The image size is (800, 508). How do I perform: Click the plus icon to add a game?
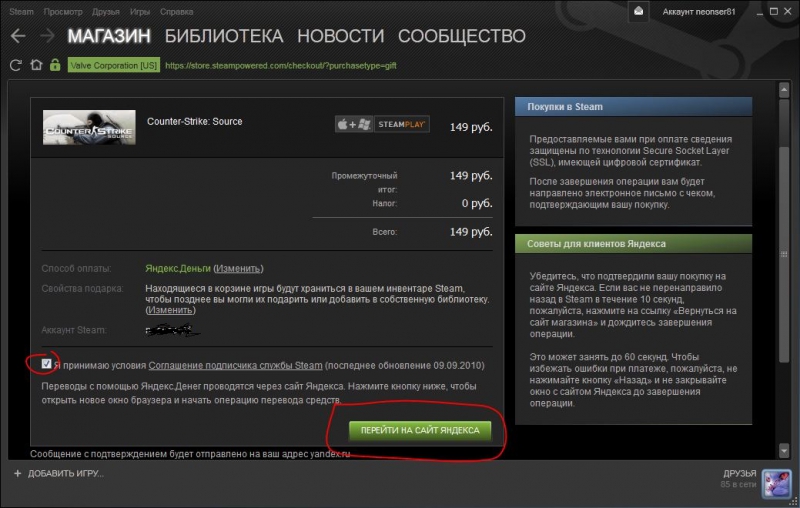pyautogui.click(x=17, y=472)
